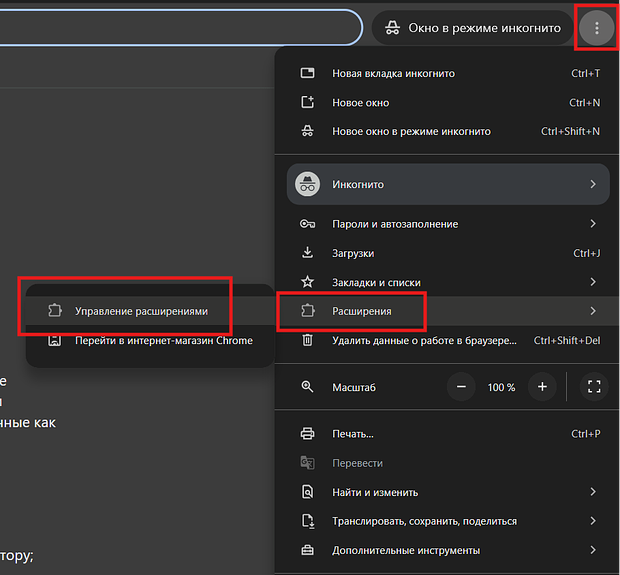620x575 pixels.
Task: Decrease page zoom with minus button
Action: [x=461, y=387]
